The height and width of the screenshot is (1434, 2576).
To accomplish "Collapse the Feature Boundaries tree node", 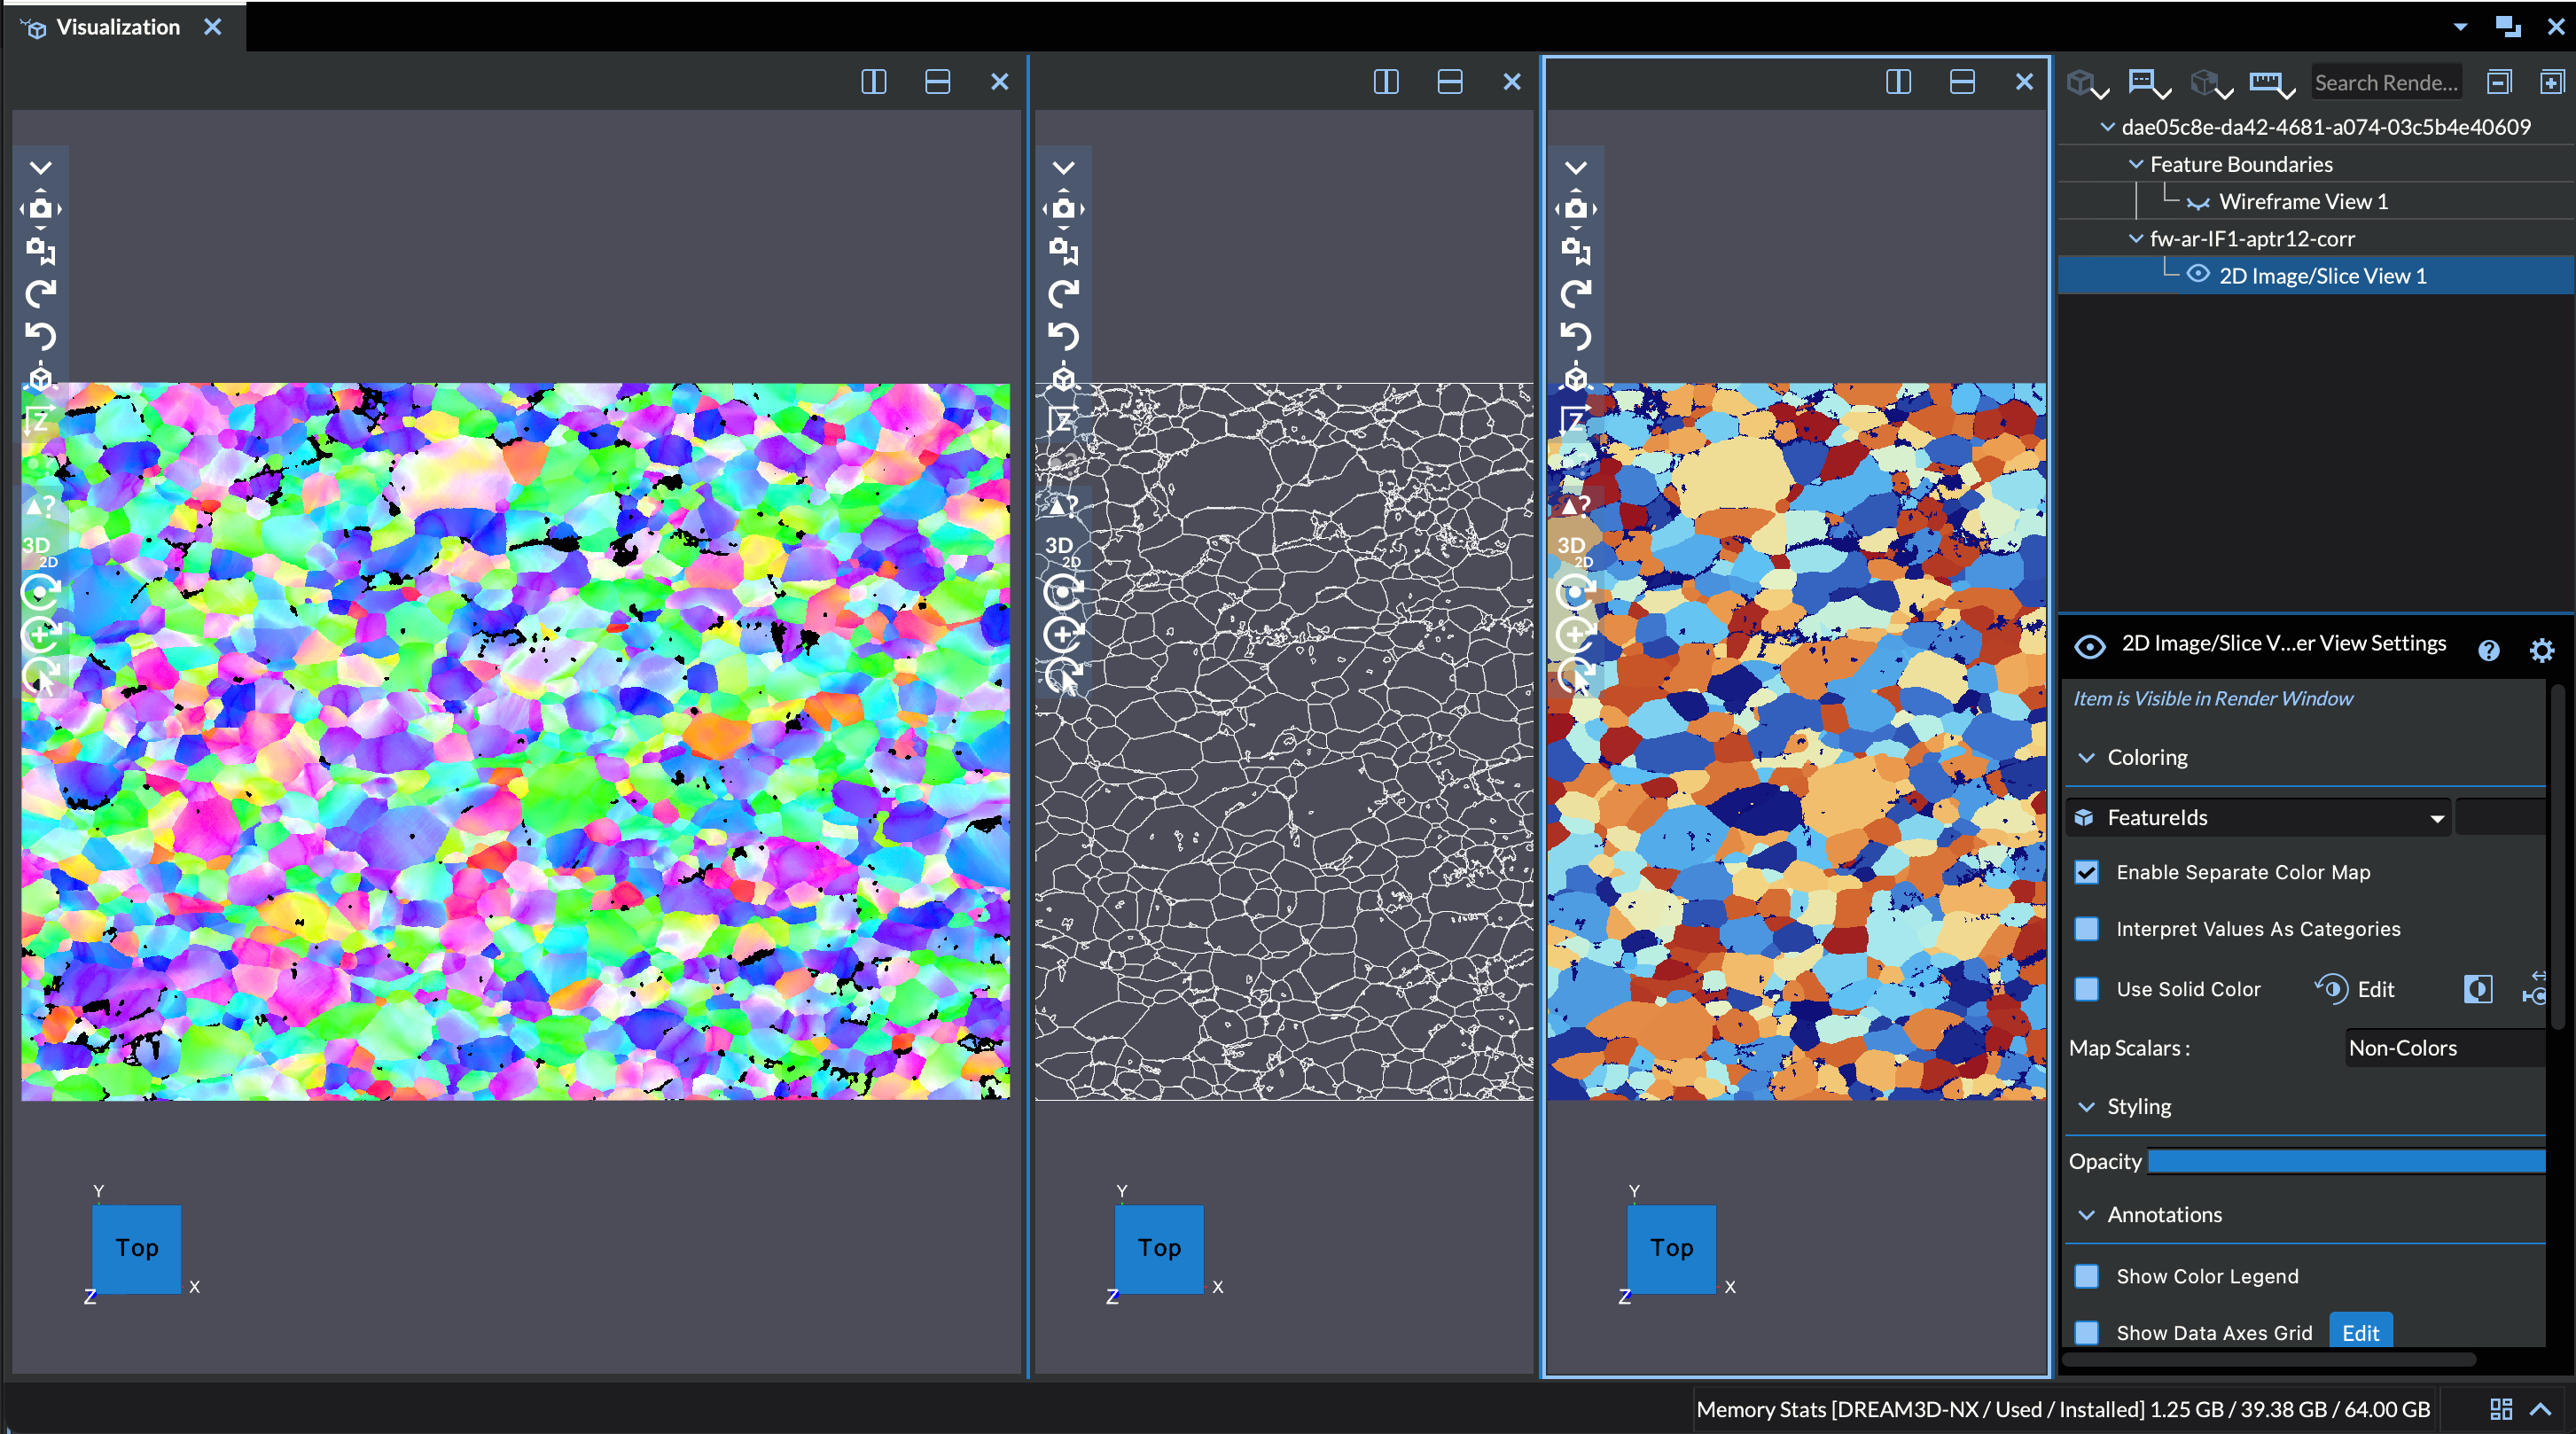I will (x=2136, y=164).
